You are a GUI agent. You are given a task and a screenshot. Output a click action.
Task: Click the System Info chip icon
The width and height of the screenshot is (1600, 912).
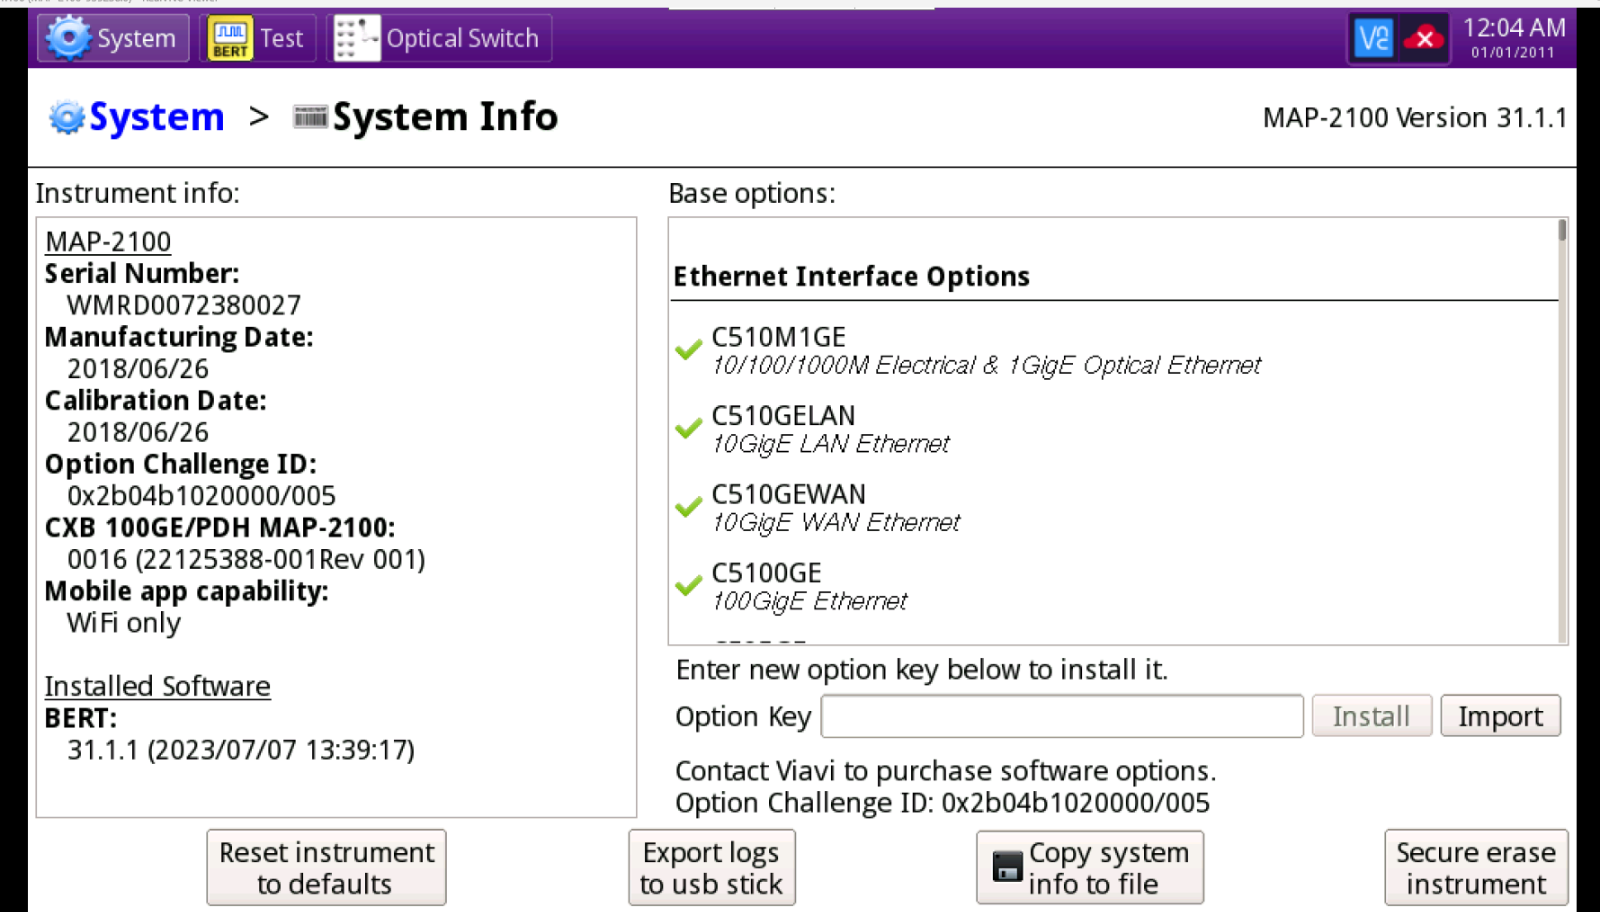pos(310,117)
